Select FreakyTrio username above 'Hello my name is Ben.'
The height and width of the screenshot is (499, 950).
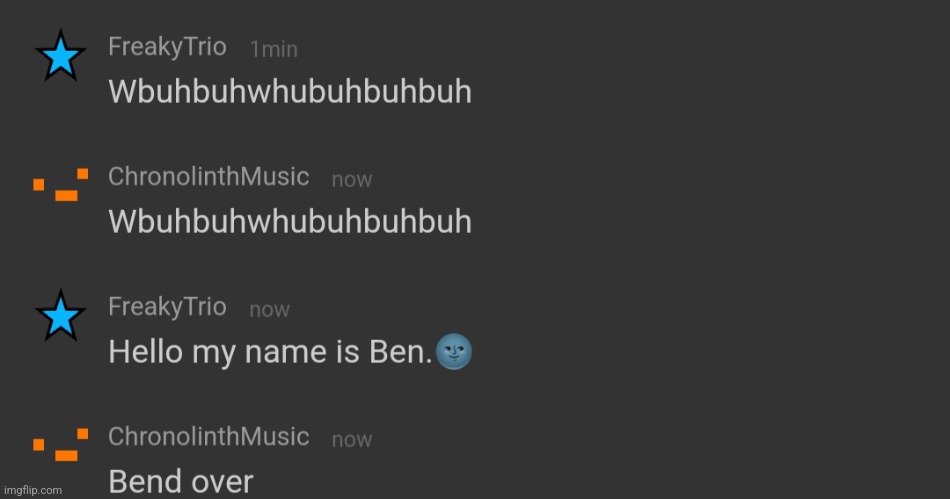click(x=167, y=307)
